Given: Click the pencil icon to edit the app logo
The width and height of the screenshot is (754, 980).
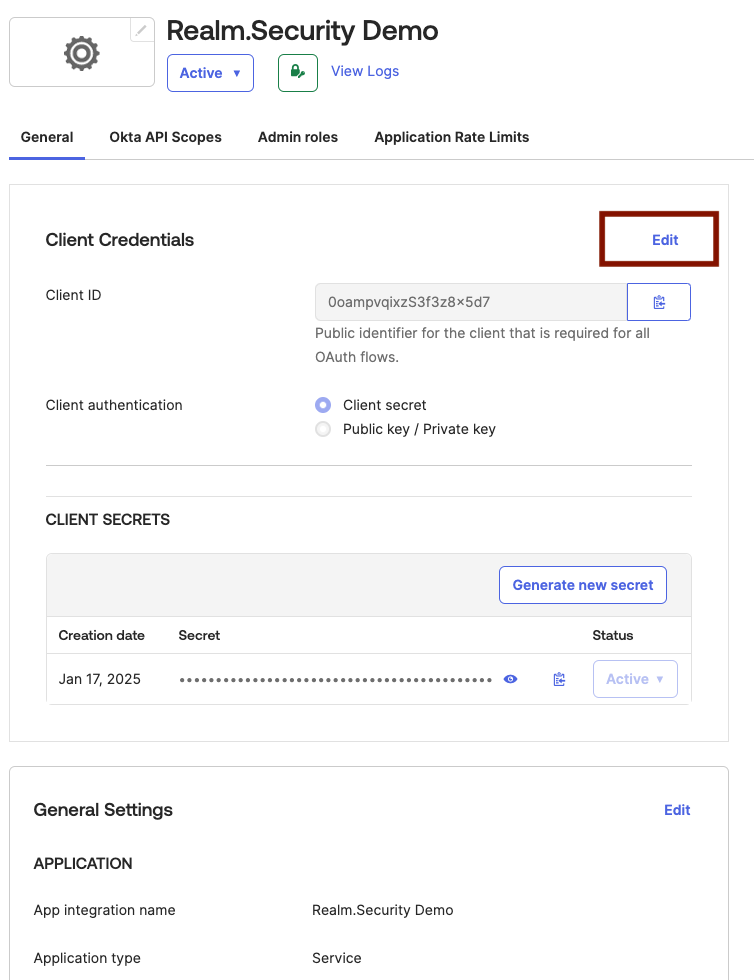Looking at the screenshot, I should (140, 29).
